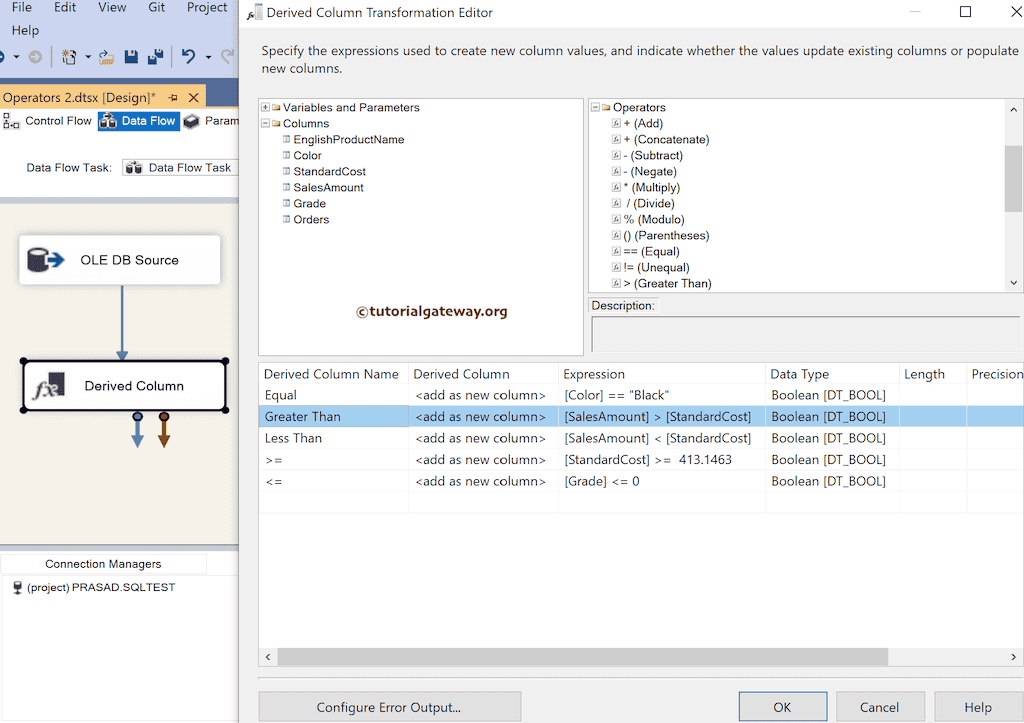Viewport: 1024px width, 723px height.
Task: Open the Edit menu
Action: coord(65,7)
